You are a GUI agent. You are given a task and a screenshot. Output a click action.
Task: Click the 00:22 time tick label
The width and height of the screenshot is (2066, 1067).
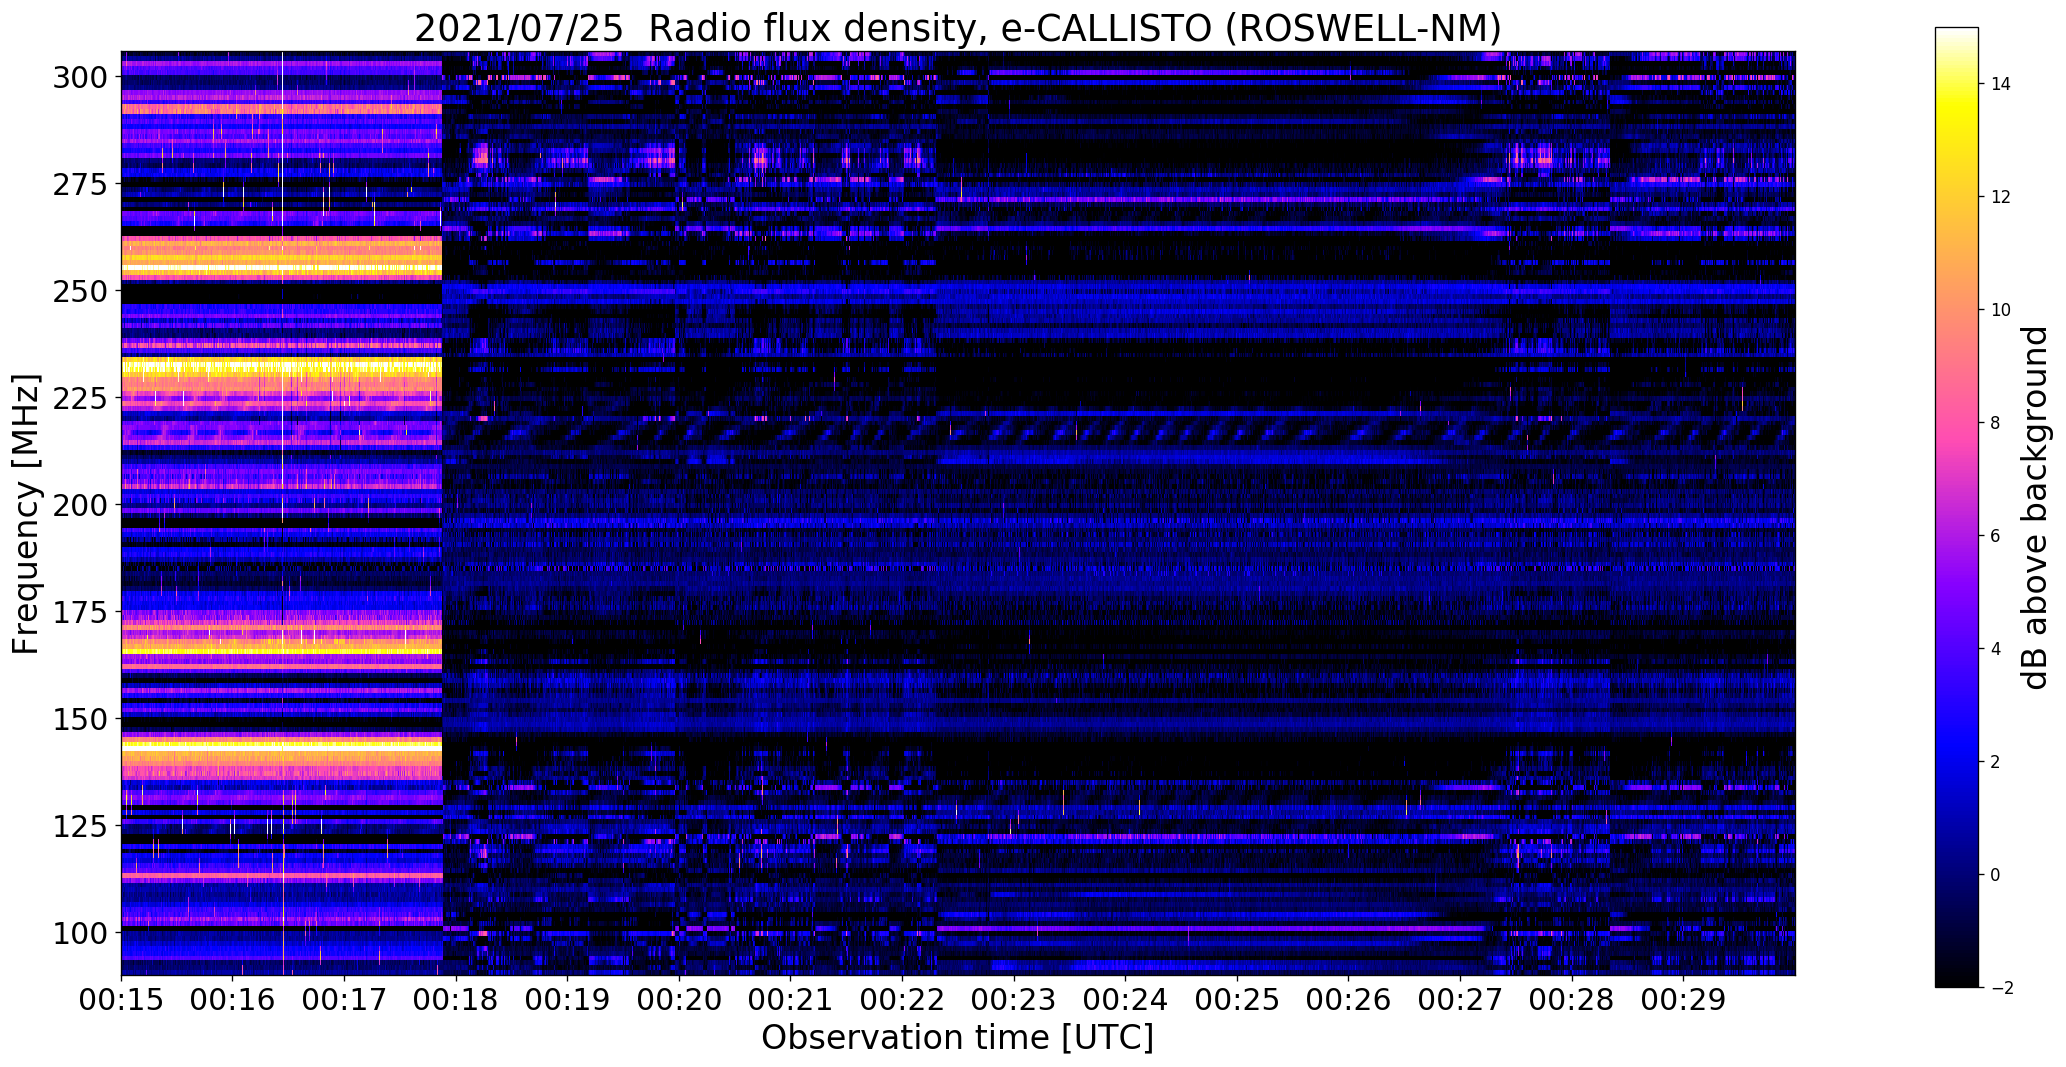pyautogui.click(x=902, y=999)
